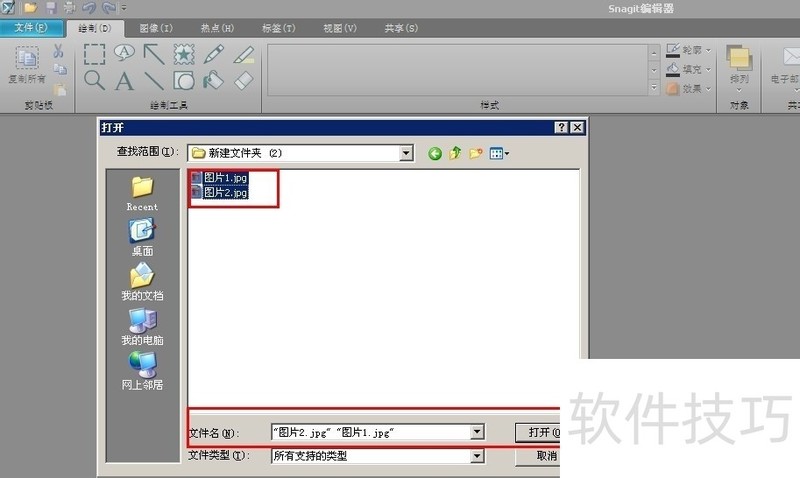The height and width of the screenshot is (478, 800).
Task: Click the styles gallery up arrow
Action: pos(654,53)
